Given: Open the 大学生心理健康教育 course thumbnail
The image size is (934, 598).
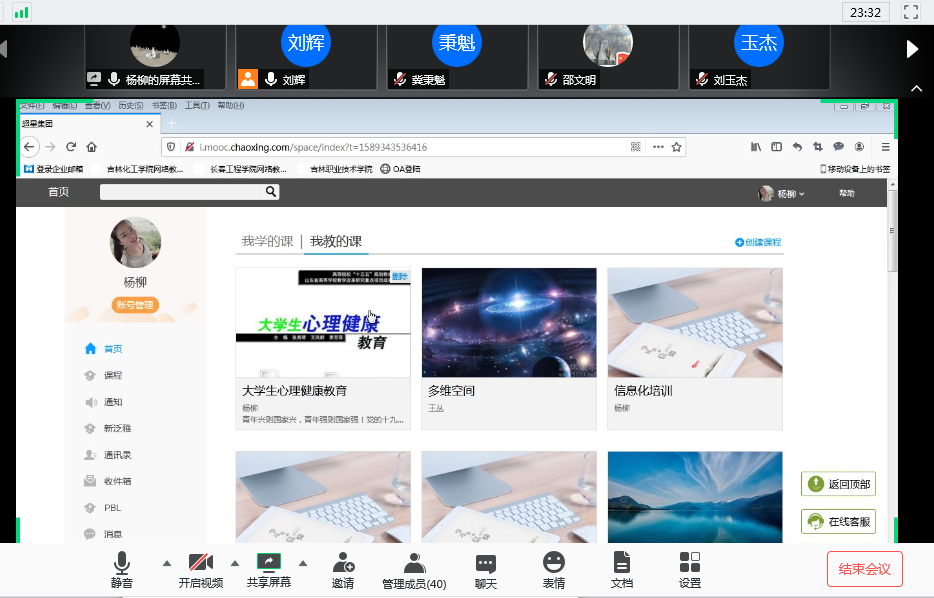Looking at the screenshot, I should click(x=322, y=322).
